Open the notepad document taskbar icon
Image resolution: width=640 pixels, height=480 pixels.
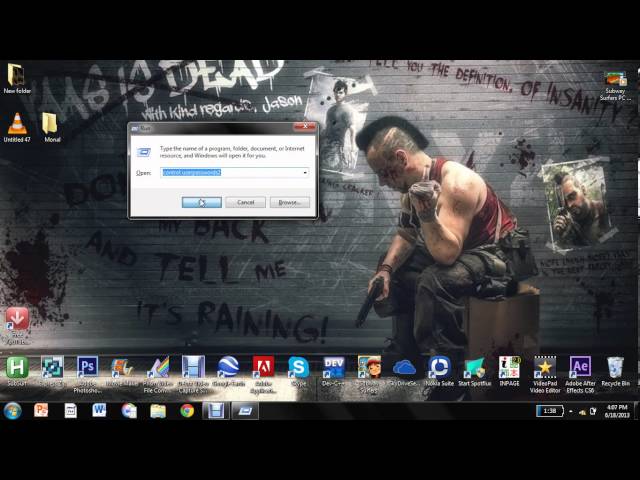[x=70, y=411]
